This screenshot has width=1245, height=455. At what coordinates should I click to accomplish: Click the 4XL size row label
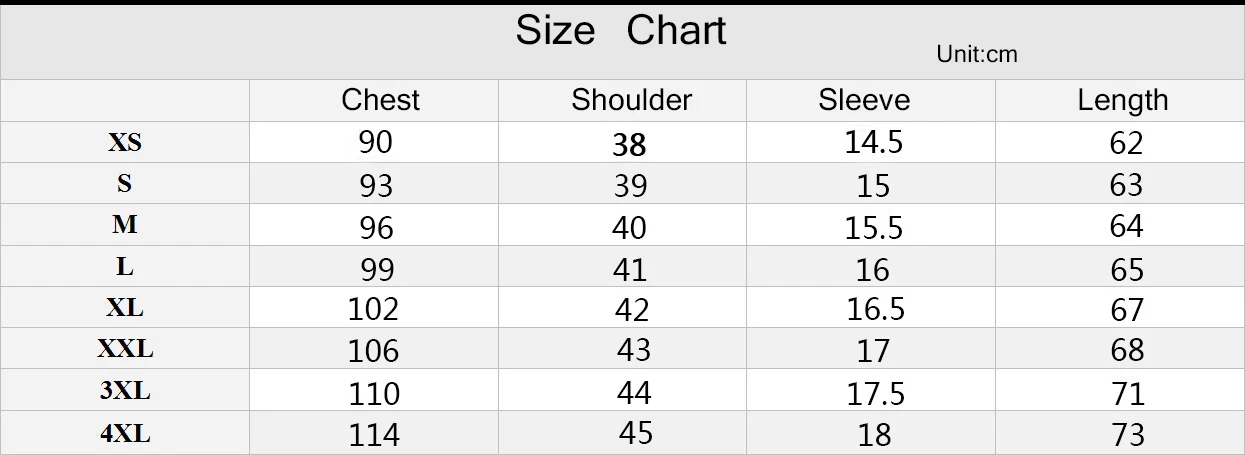click(125, 433)
